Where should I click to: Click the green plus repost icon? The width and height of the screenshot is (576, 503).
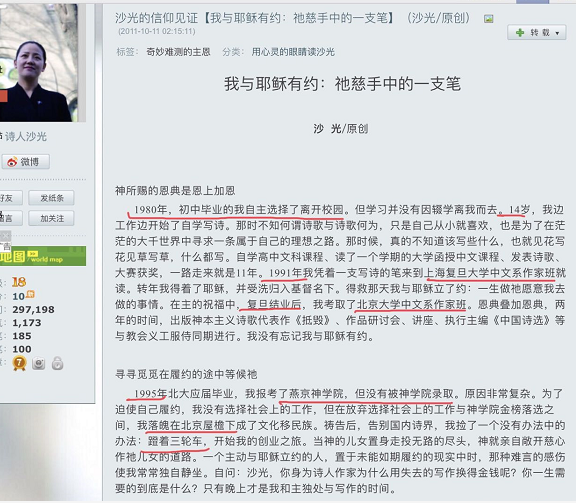[520, 33]
